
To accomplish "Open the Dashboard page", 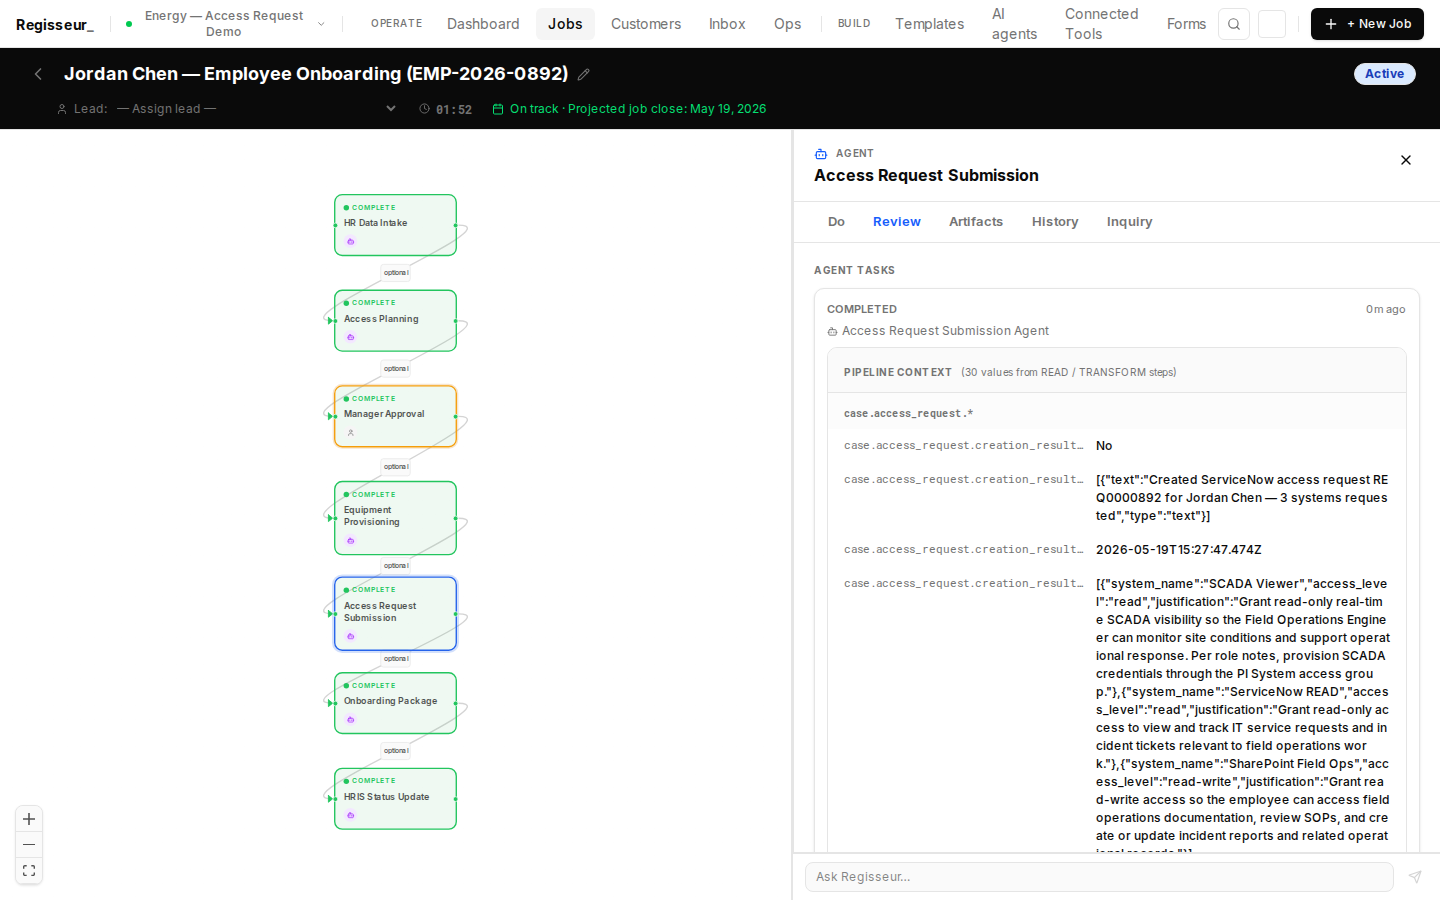I will (483, 24).
